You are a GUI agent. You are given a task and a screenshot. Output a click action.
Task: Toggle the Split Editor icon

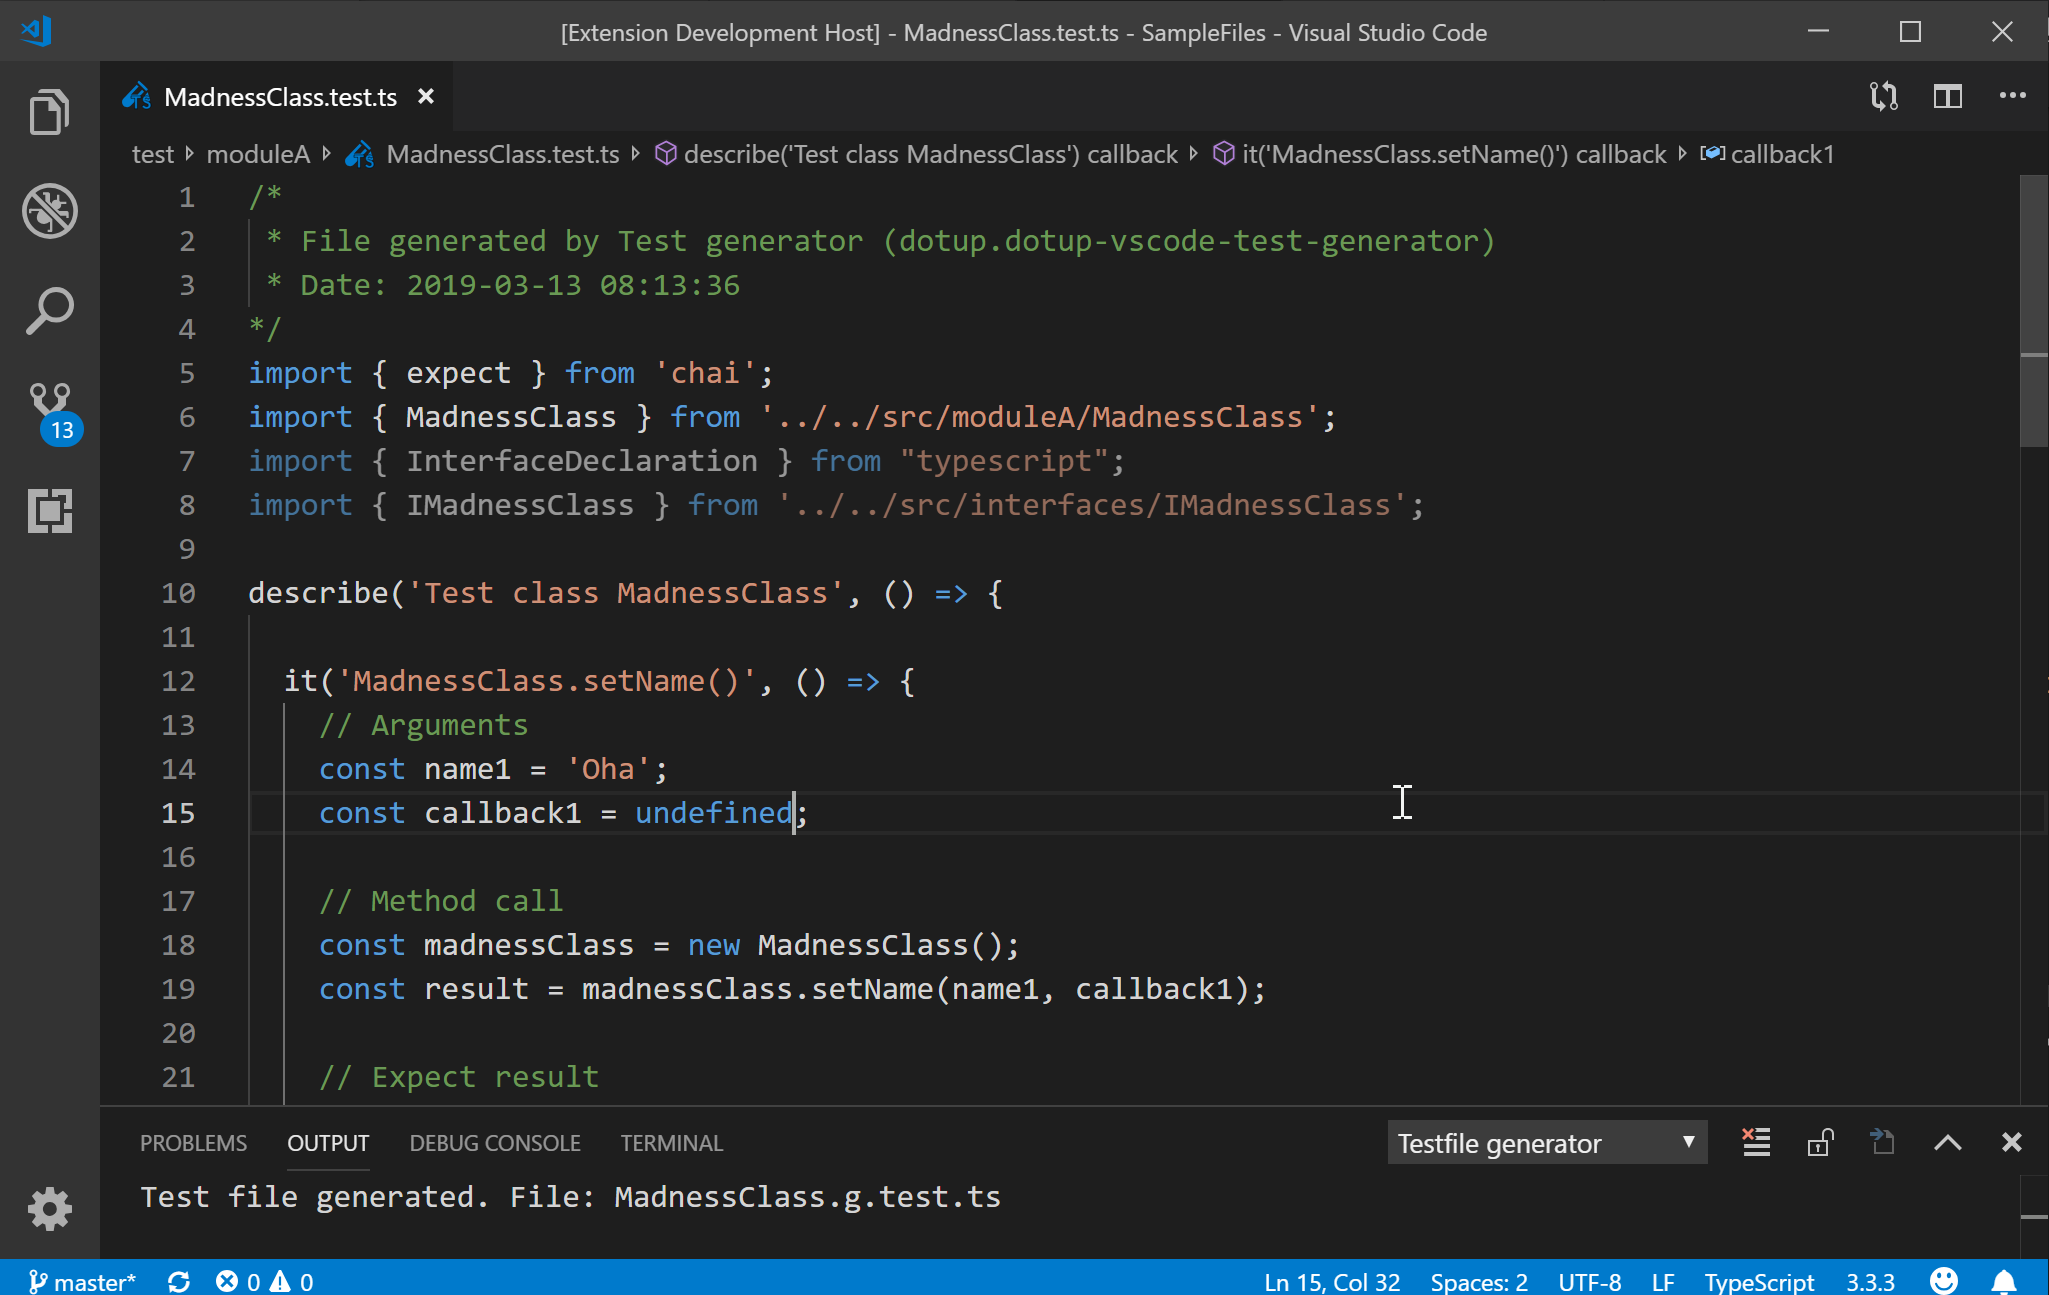tap(1949, 97)
